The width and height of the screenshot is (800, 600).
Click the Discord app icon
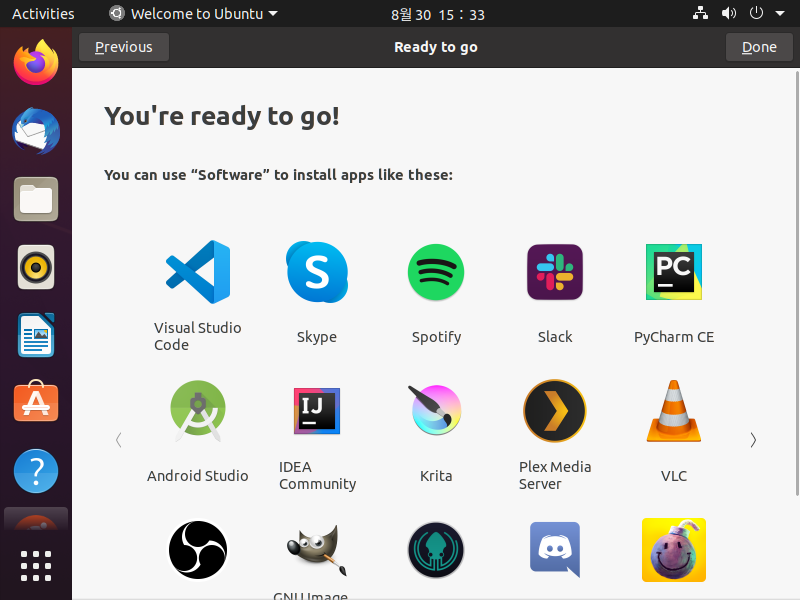click(555, 549)
